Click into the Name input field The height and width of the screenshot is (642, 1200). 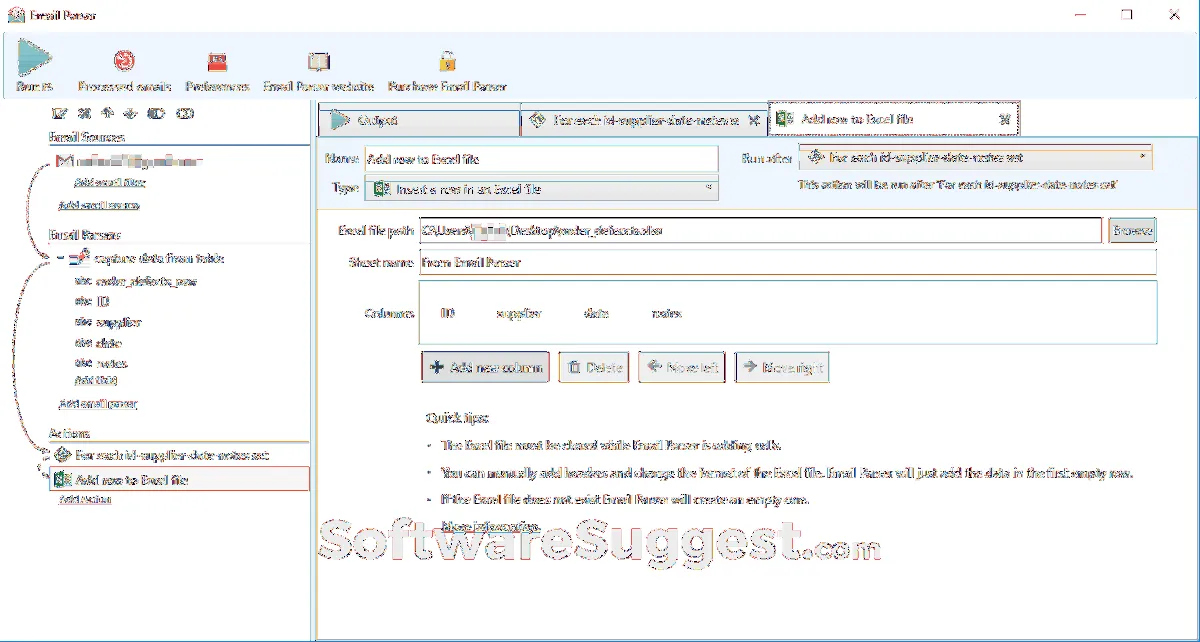540,158
